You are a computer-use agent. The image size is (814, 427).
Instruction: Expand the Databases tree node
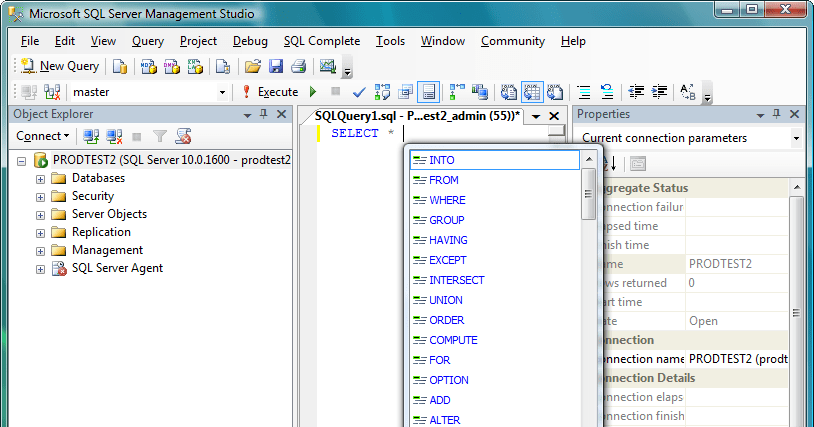coord(41,179)
